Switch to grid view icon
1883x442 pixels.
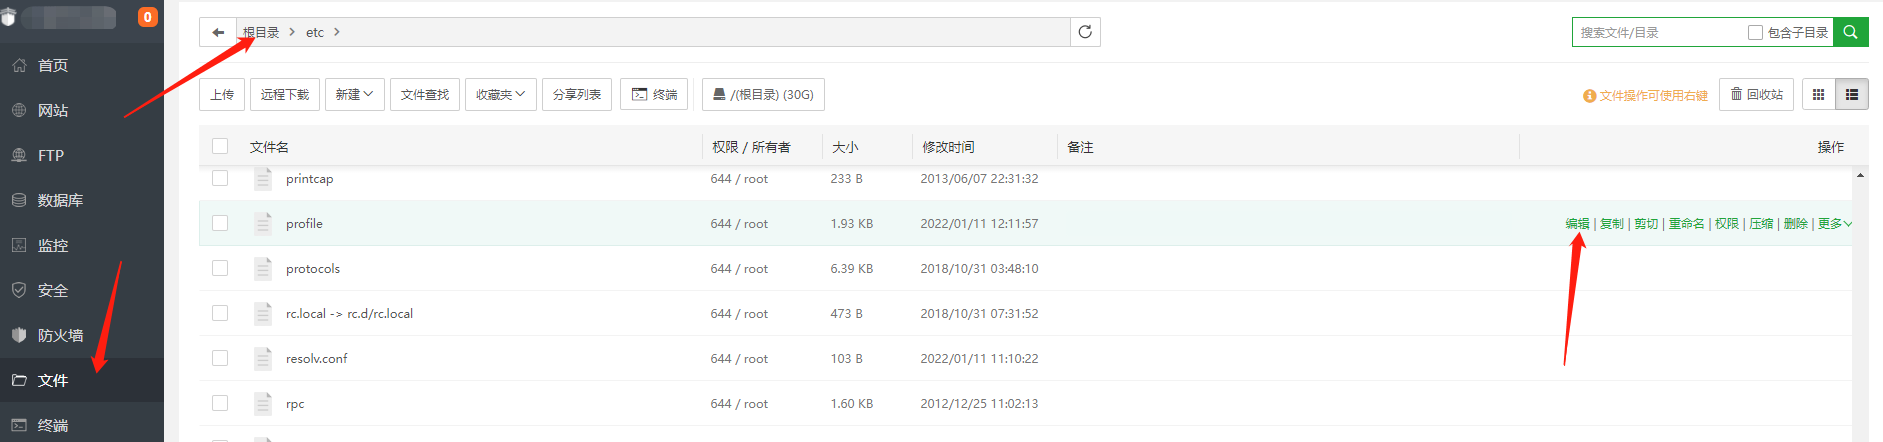coord(1818,95)
